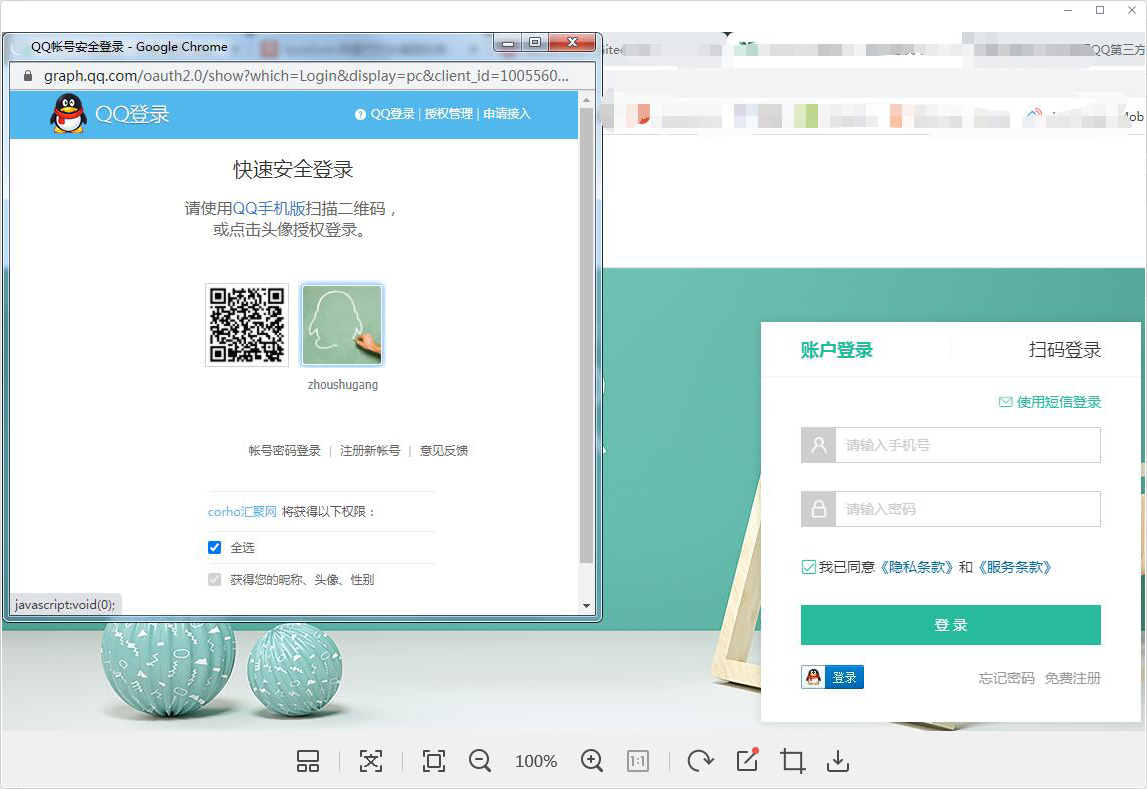
Task: Zoom out with the minus magnifier icon
Action: tap(480, 761)
